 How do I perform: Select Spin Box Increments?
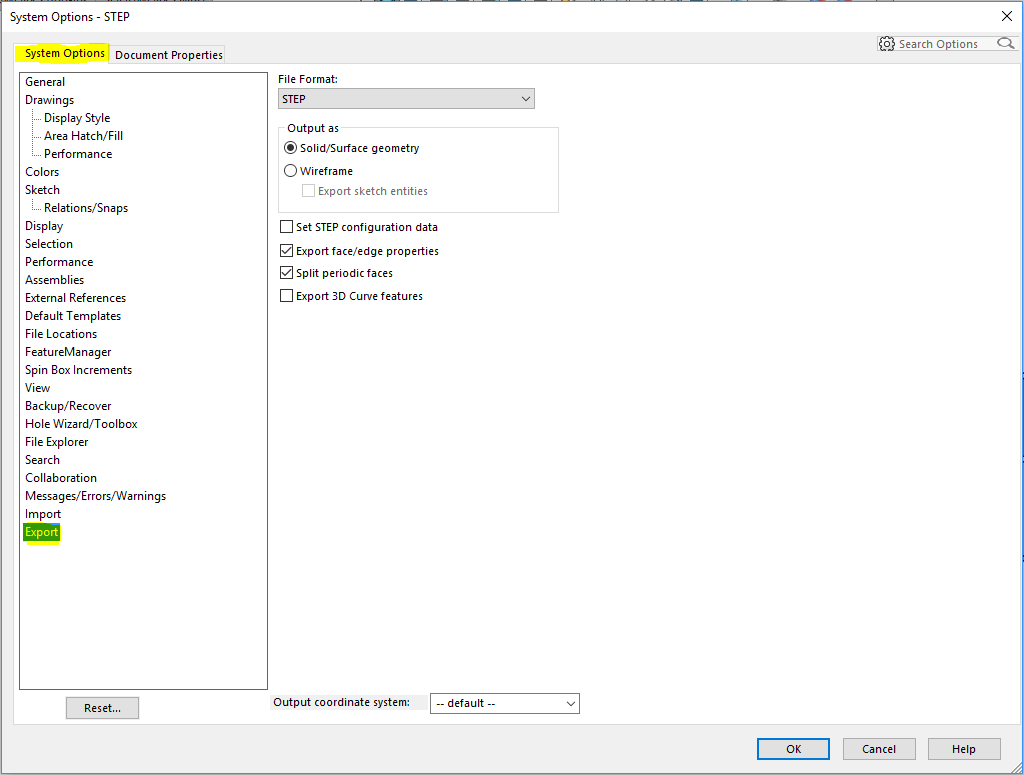(78, 370)
